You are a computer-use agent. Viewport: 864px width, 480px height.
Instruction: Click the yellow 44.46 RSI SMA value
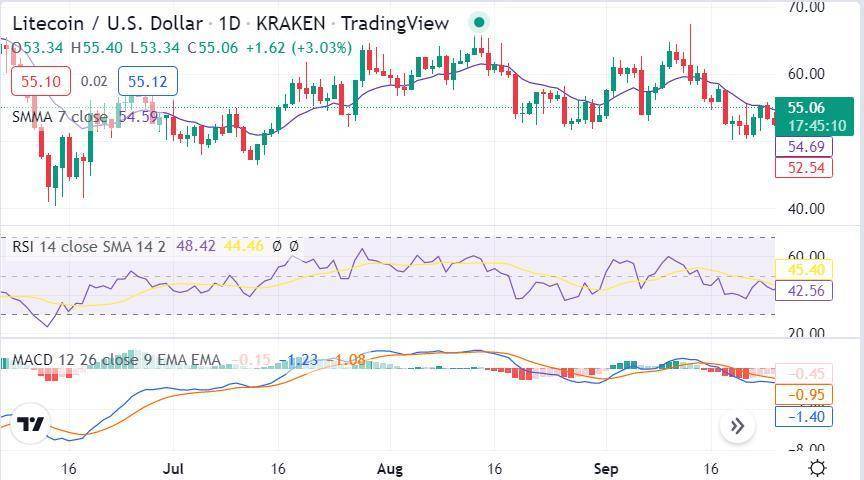click(x=244, y=246)
